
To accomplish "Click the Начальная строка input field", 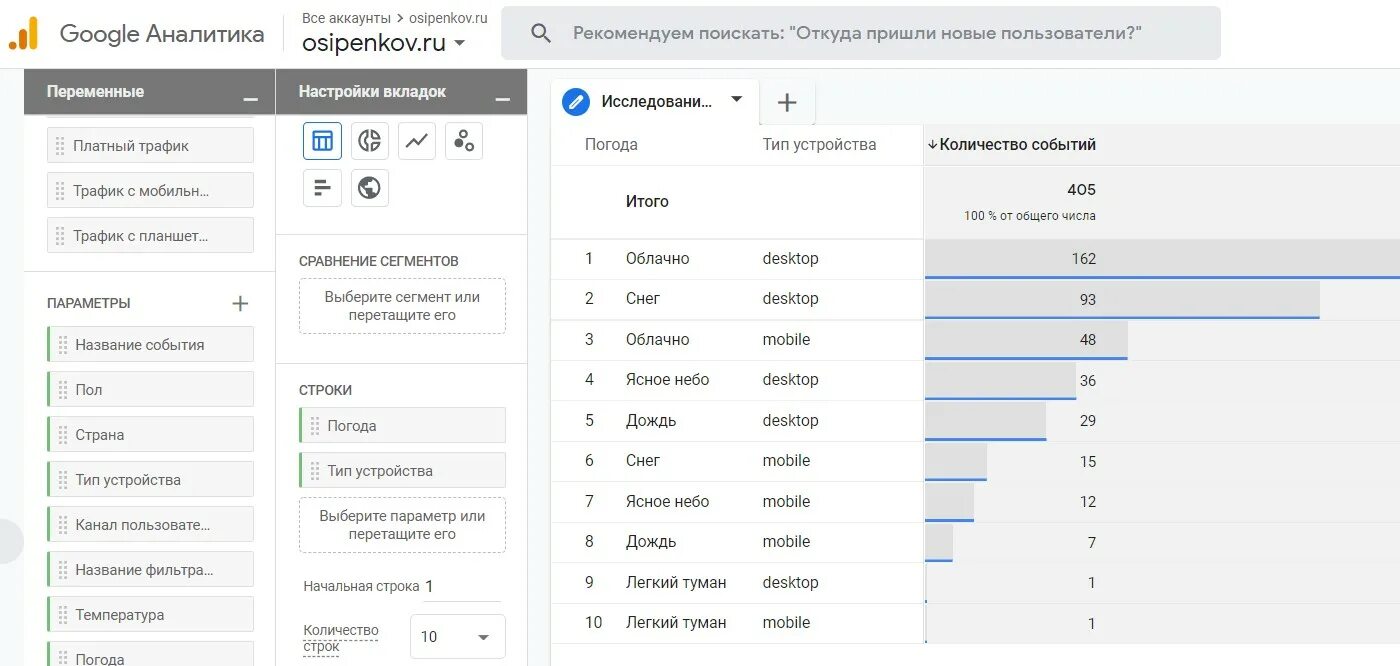I will point(462,588).
